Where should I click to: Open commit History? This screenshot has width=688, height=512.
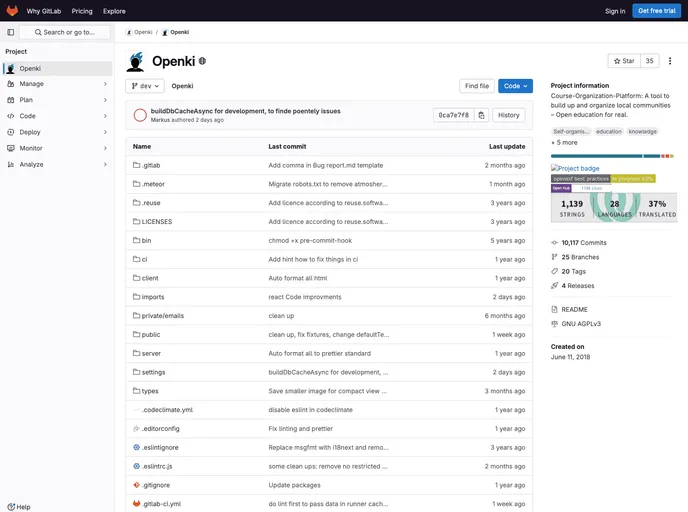(509, 115)
